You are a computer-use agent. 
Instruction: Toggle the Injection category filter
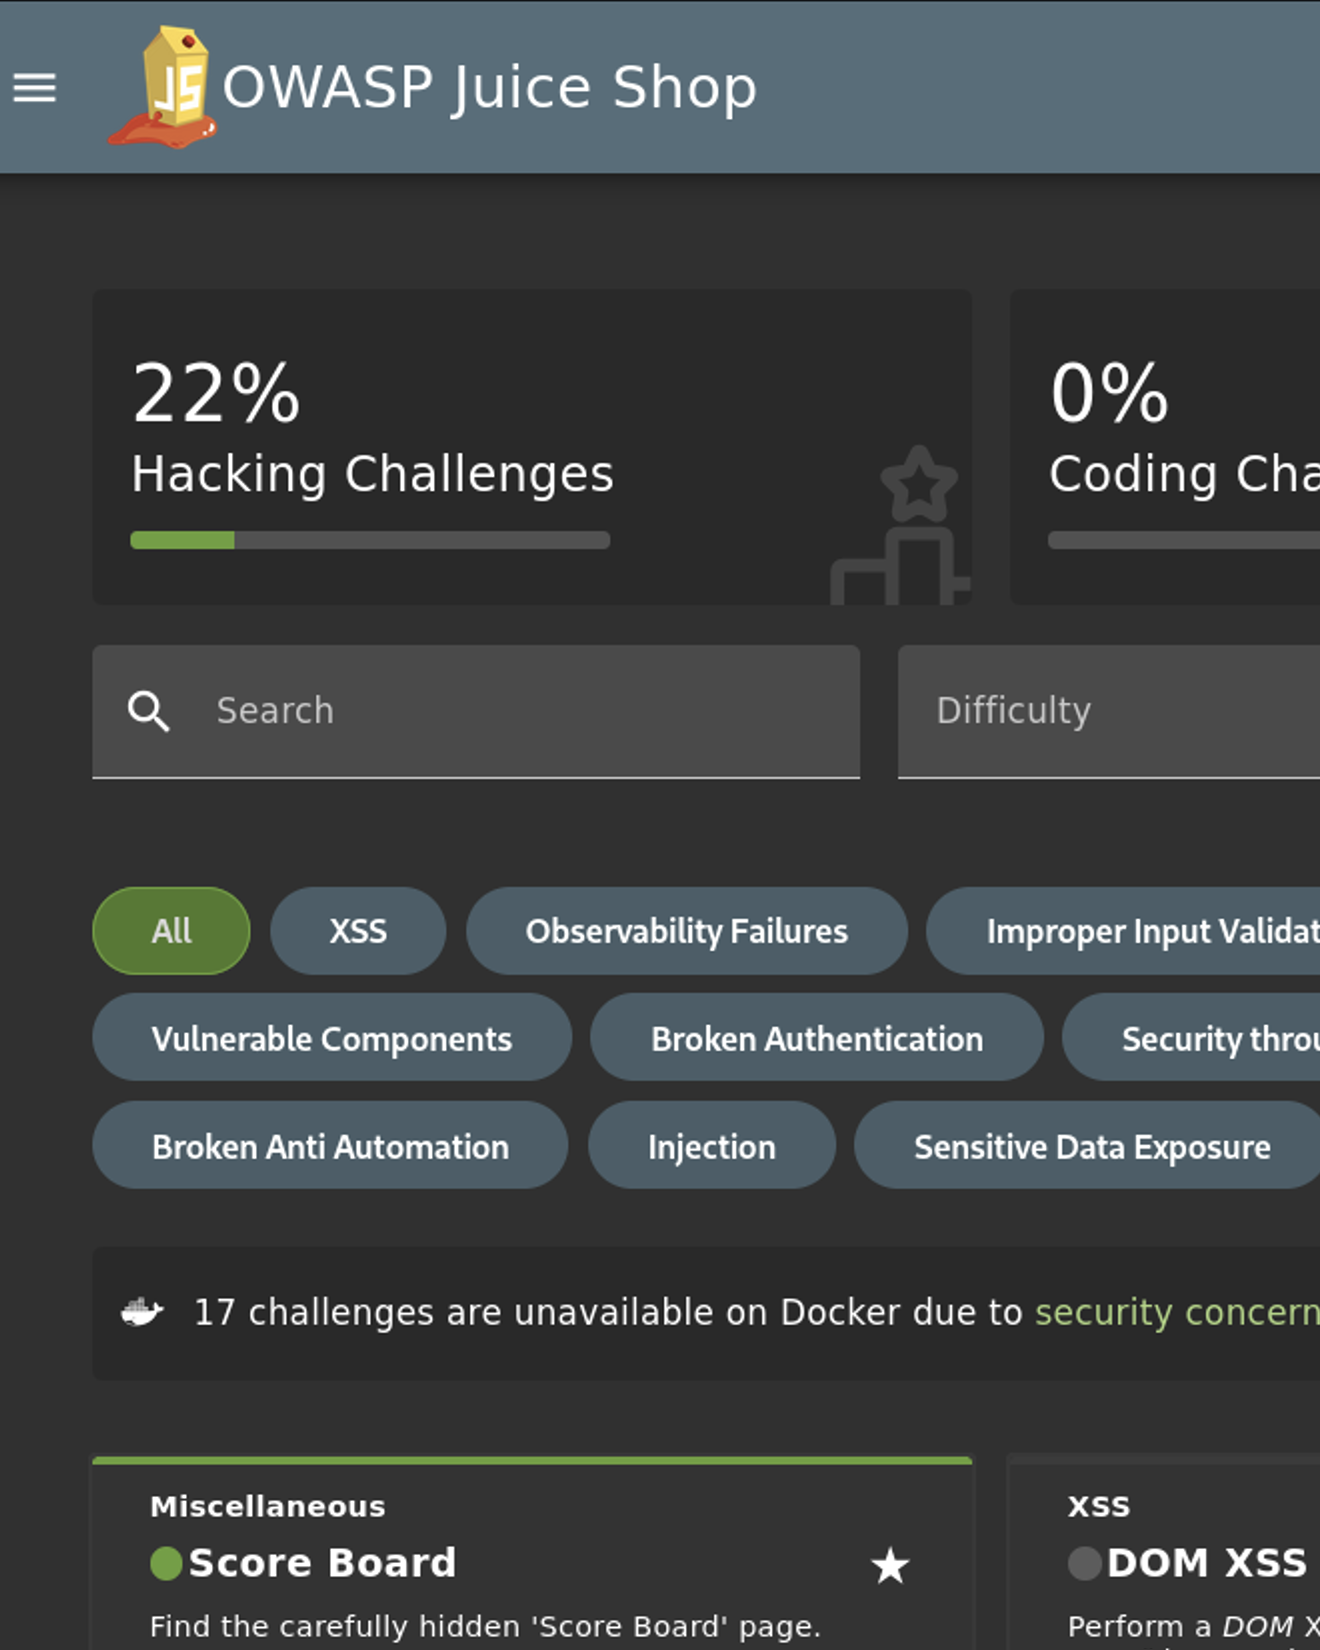(711, 1146)
